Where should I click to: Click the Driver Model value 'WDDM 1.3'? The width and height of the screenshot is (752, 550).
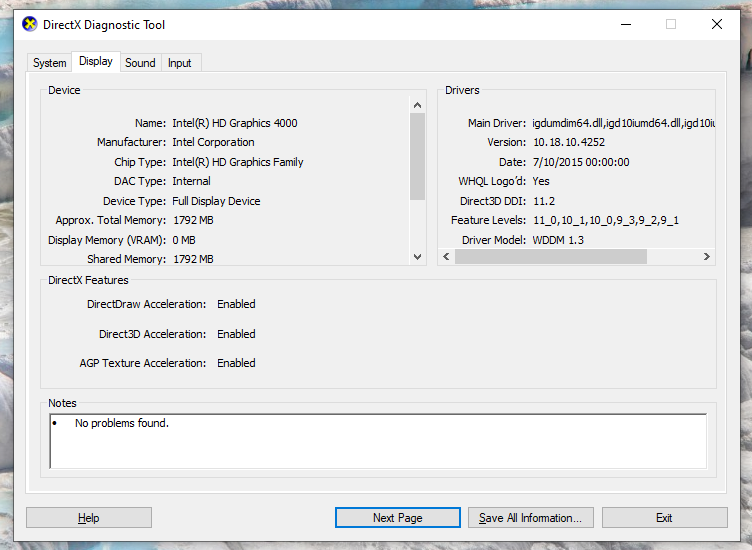558,240
